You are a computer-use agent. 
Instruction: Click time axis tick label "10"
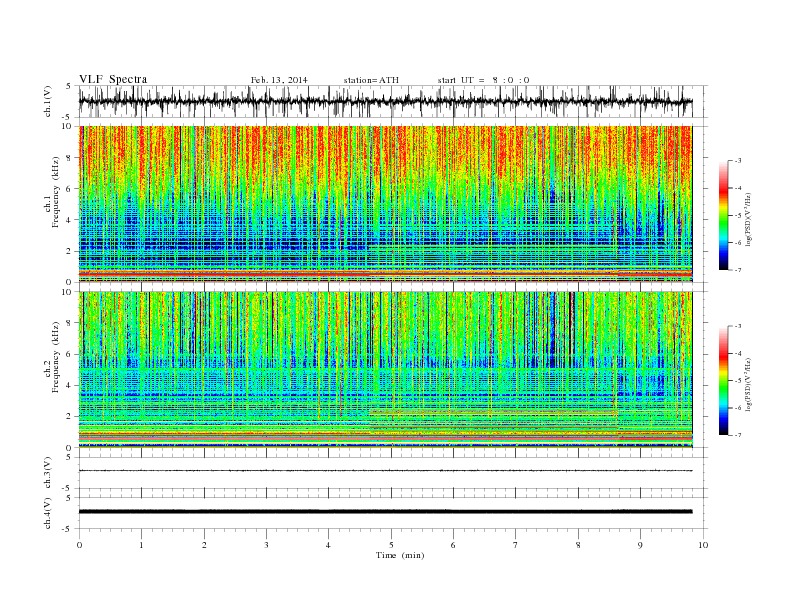703,545
